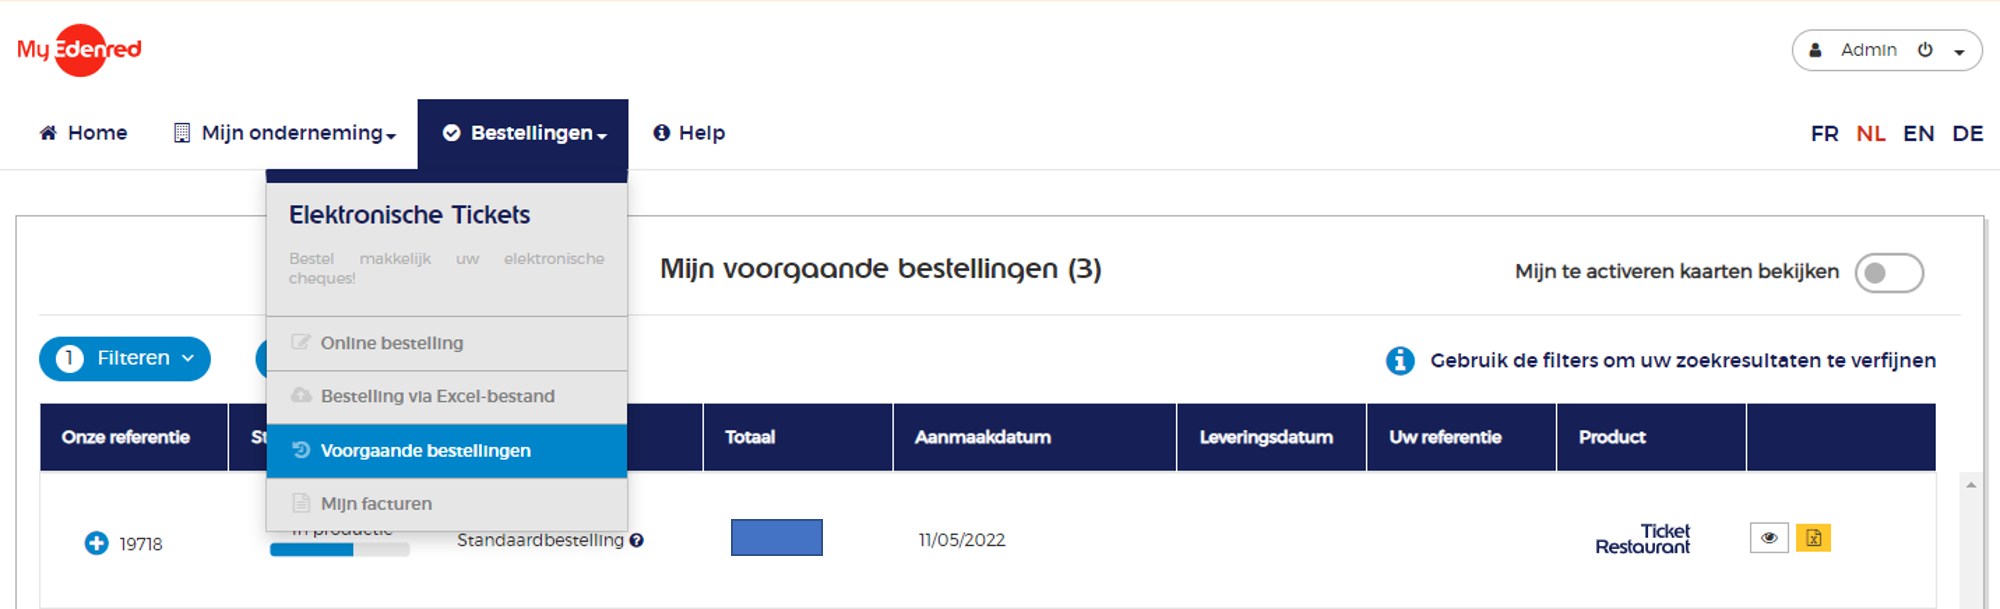Open the Help page
Image resolution: width=2000 pixels, height=609 pixels.
pos(689,133)
